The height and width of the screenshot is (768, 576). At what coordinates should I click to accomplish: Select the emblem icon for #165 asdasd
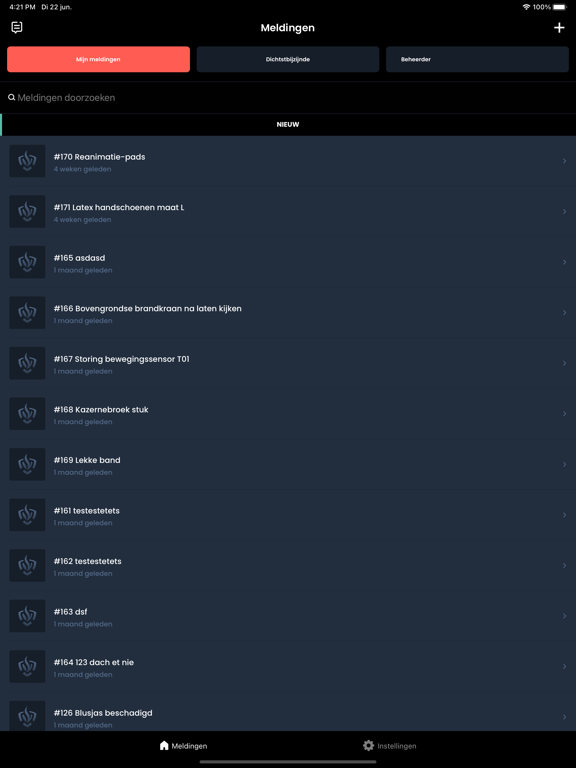point(27,262)
